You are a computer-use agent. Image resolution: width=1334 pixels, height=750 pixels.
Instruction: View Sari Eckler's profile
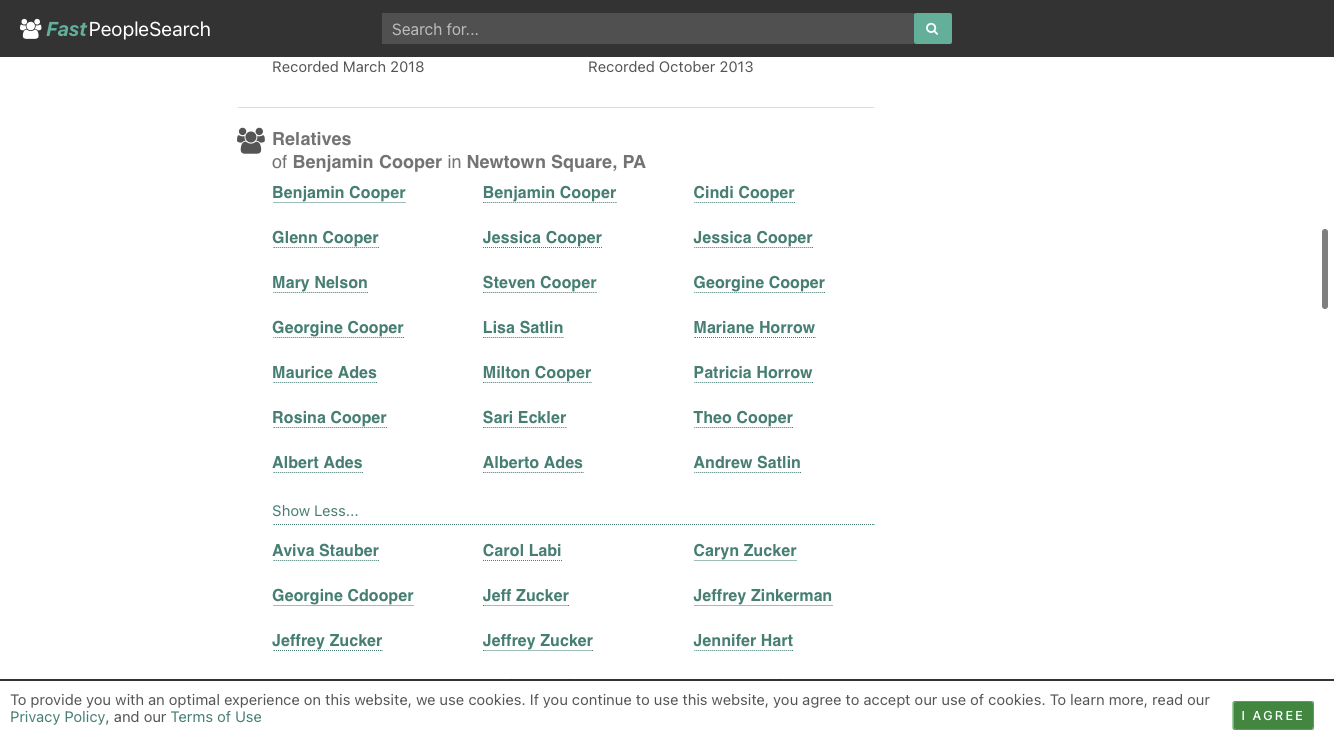524,418
